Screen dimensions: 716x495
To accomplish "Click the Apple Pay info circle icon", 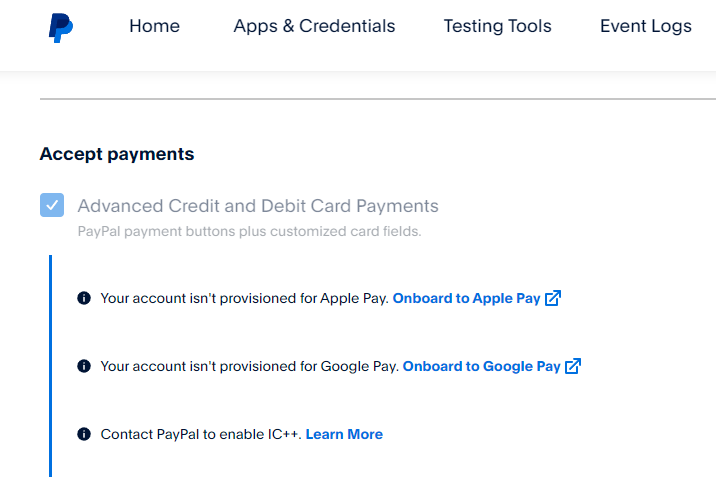I will tap(84, 298).
